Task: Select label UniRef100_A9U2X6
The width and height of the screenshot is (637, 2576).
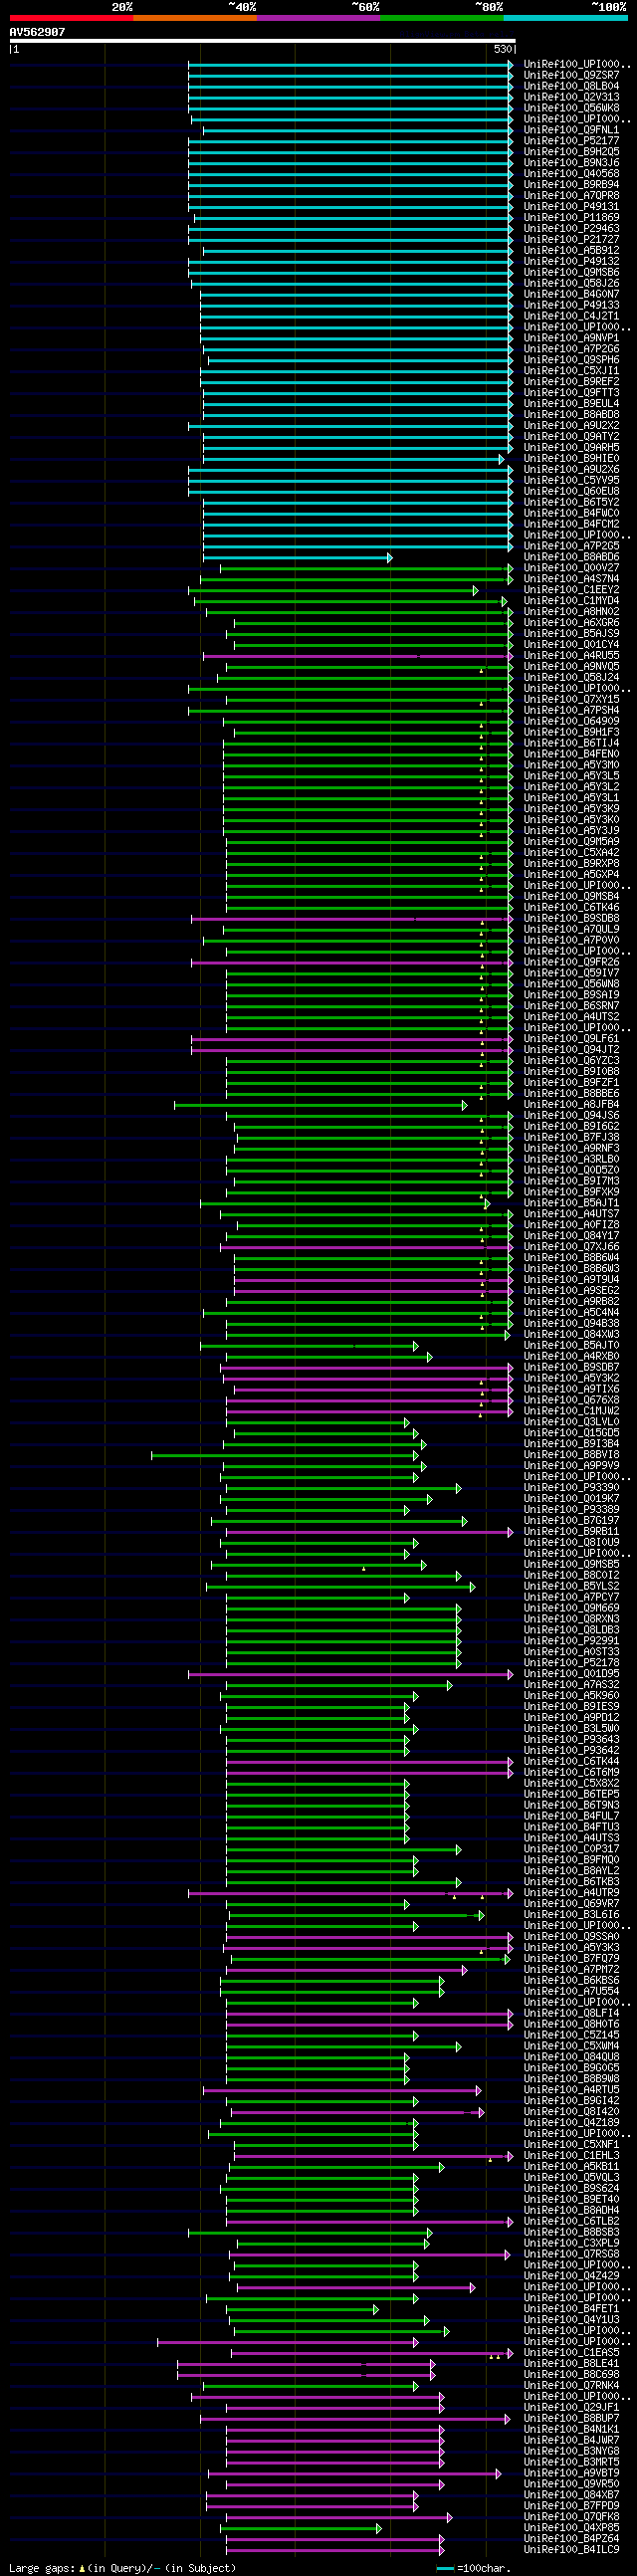Action: 571,470
